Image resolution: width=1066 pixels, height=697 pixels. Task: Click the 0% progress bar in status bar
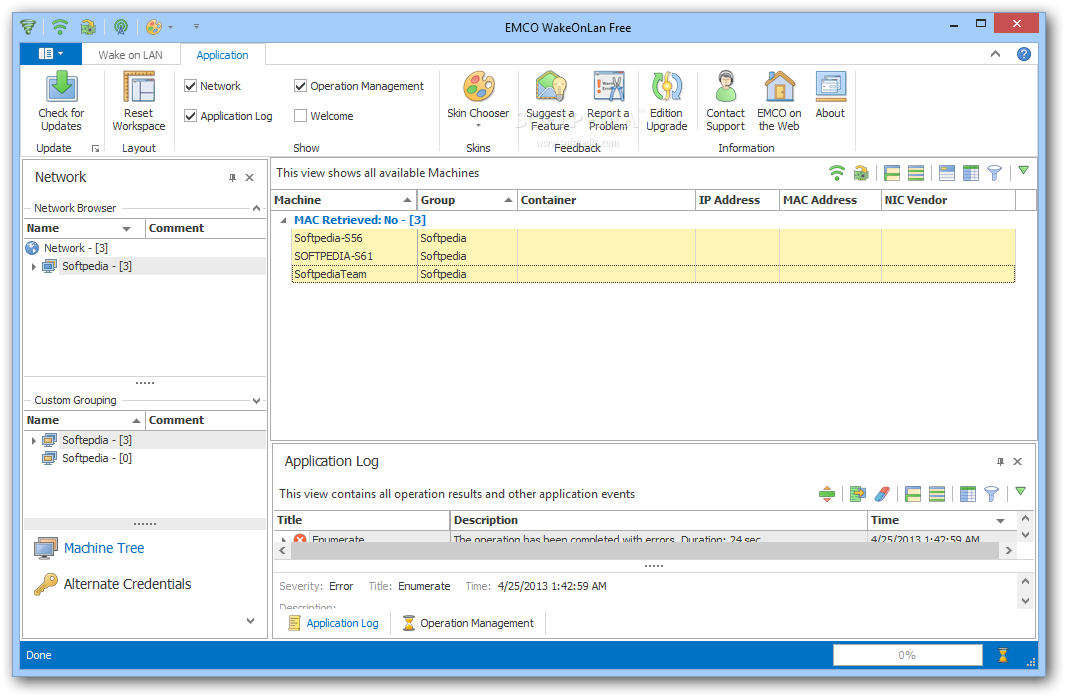click(x=908, y=655)
